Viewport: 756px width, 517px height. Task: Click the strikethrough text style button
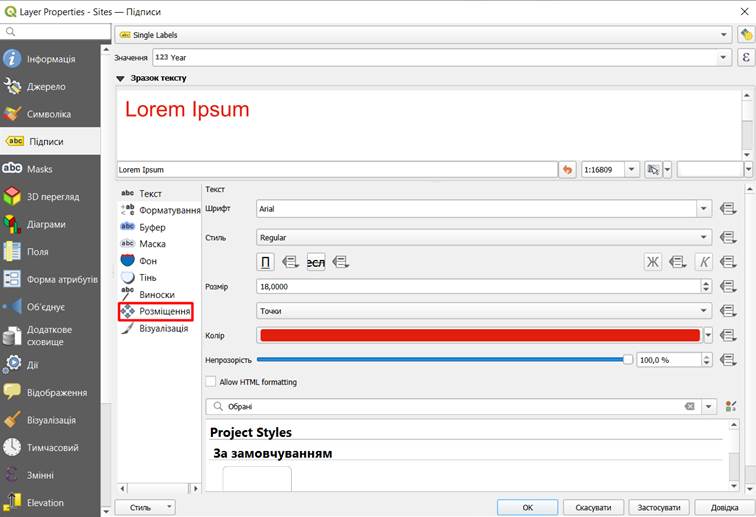(316, 262)
